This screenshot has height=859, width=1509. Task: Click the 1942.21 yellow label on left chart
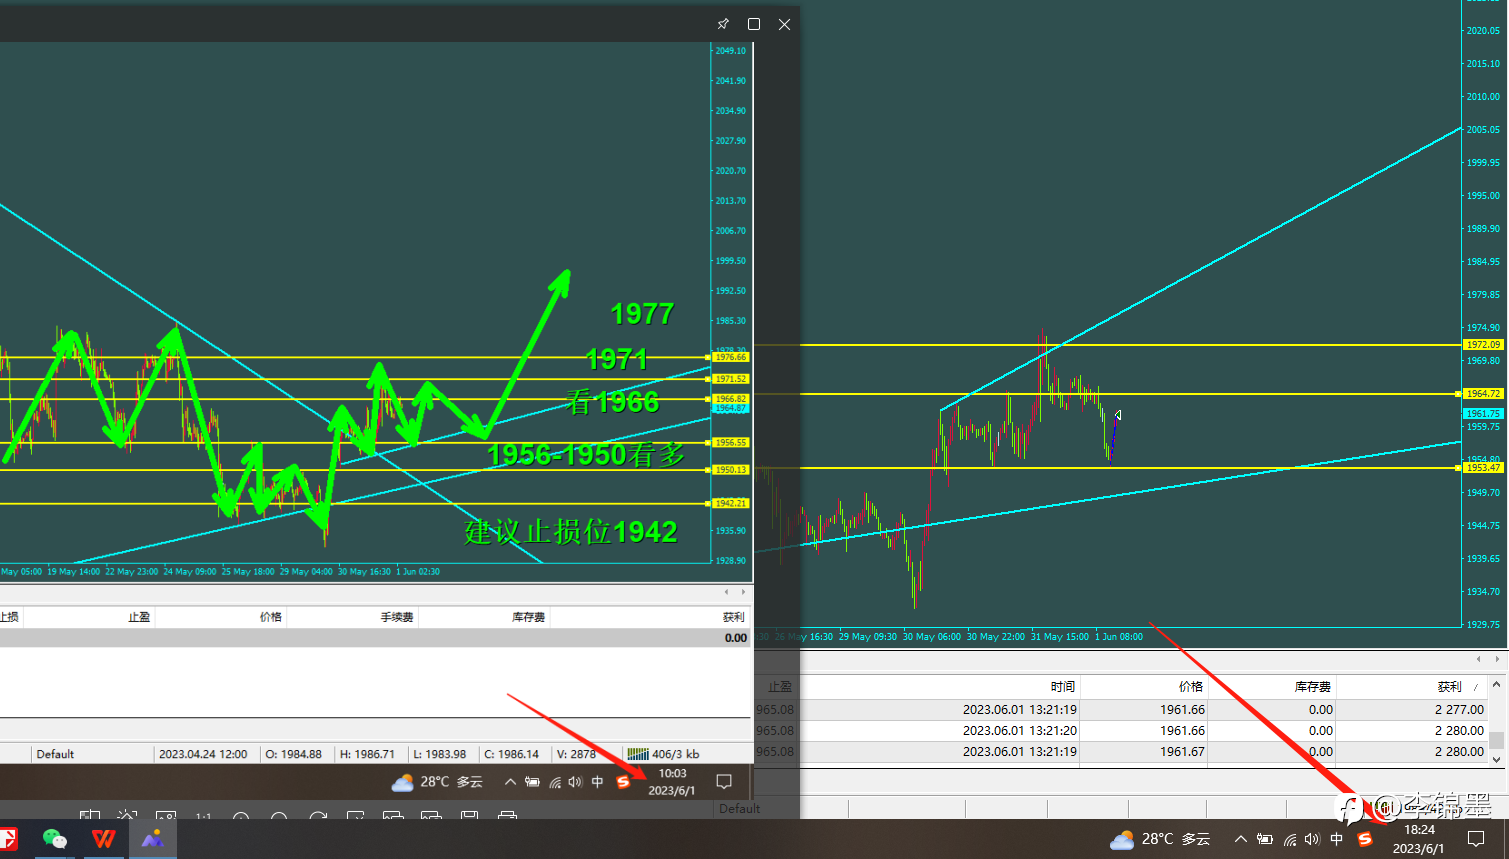(730, 503)
